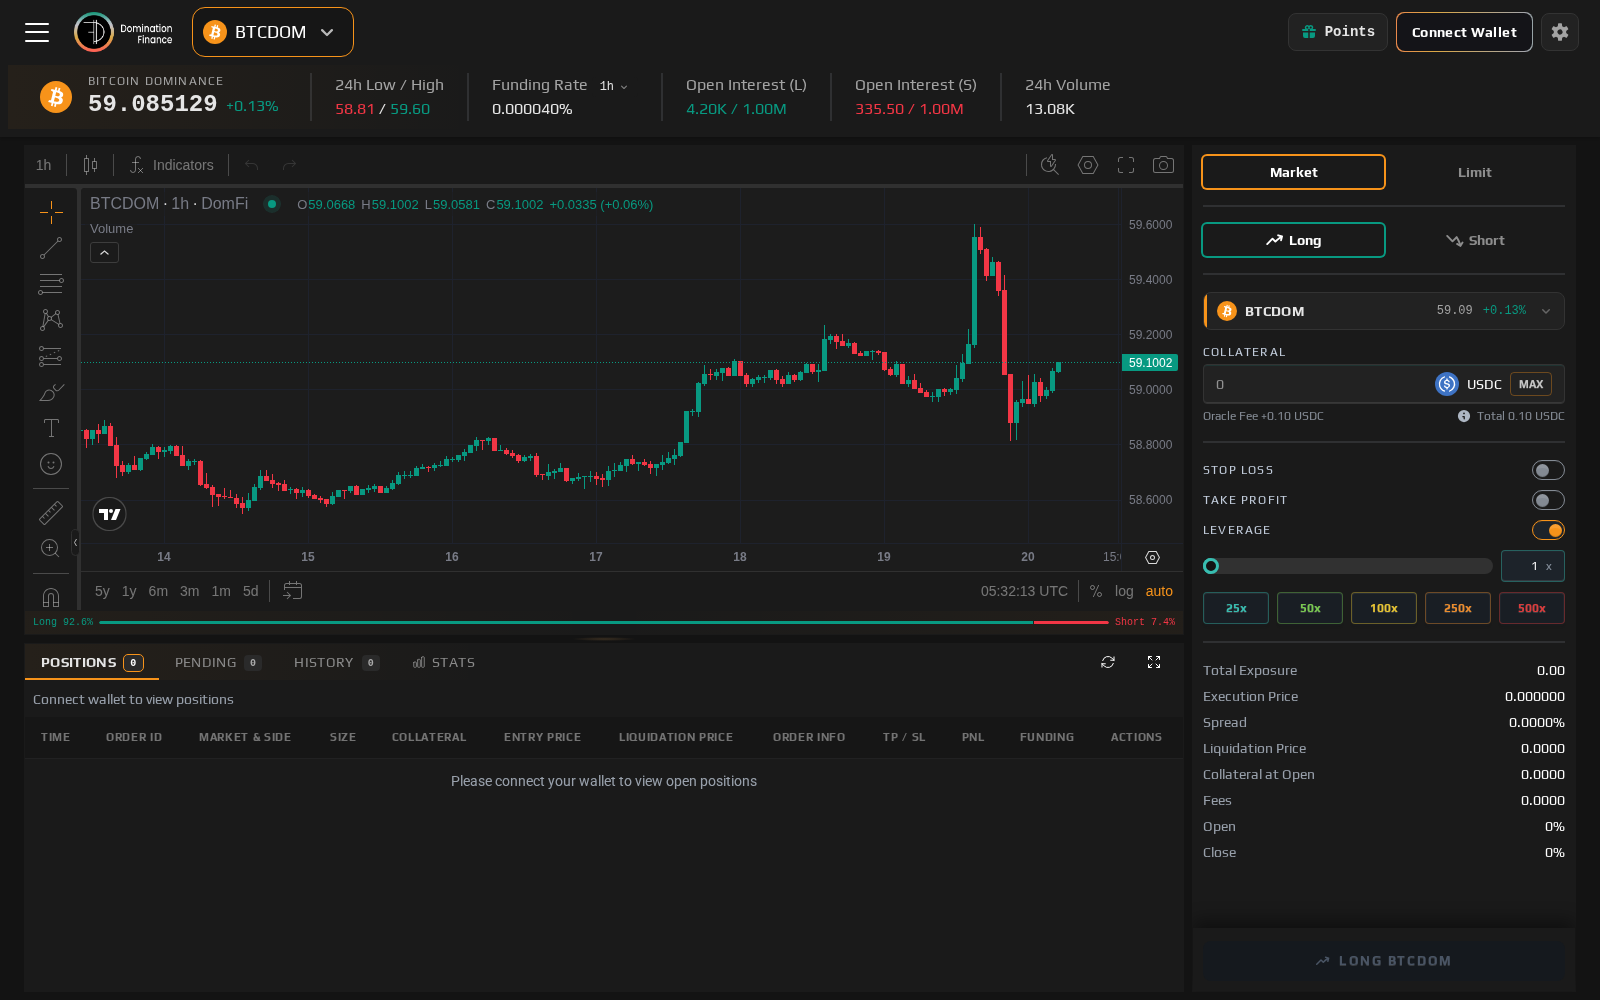
Task: Click the leverage multiplier input box
Action: 1533,566
